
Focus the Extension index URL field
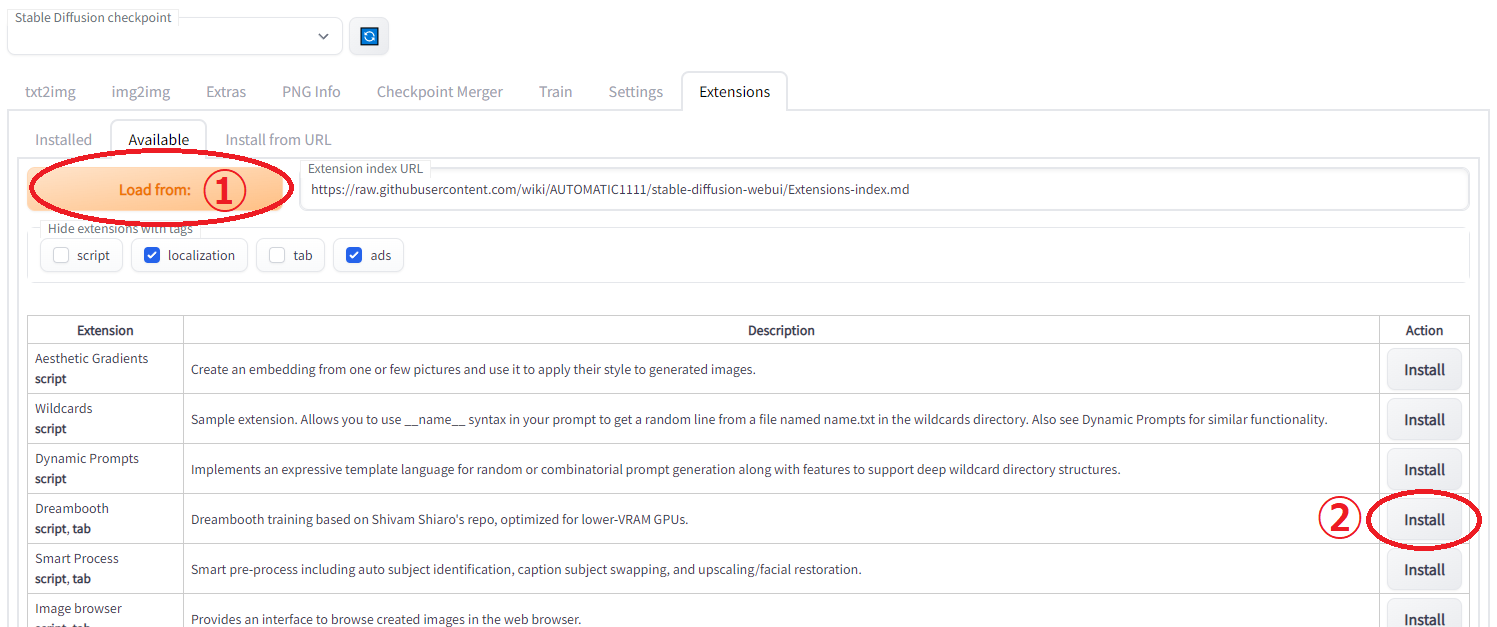[x=885, y=189]
